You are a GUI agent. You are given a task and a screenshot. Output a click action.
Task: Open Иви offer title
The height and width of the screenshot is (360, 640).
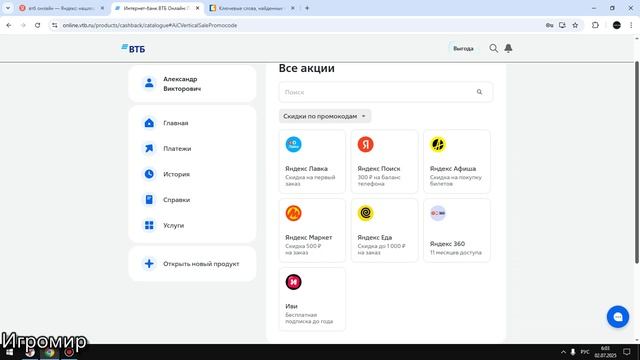point(291,306)
